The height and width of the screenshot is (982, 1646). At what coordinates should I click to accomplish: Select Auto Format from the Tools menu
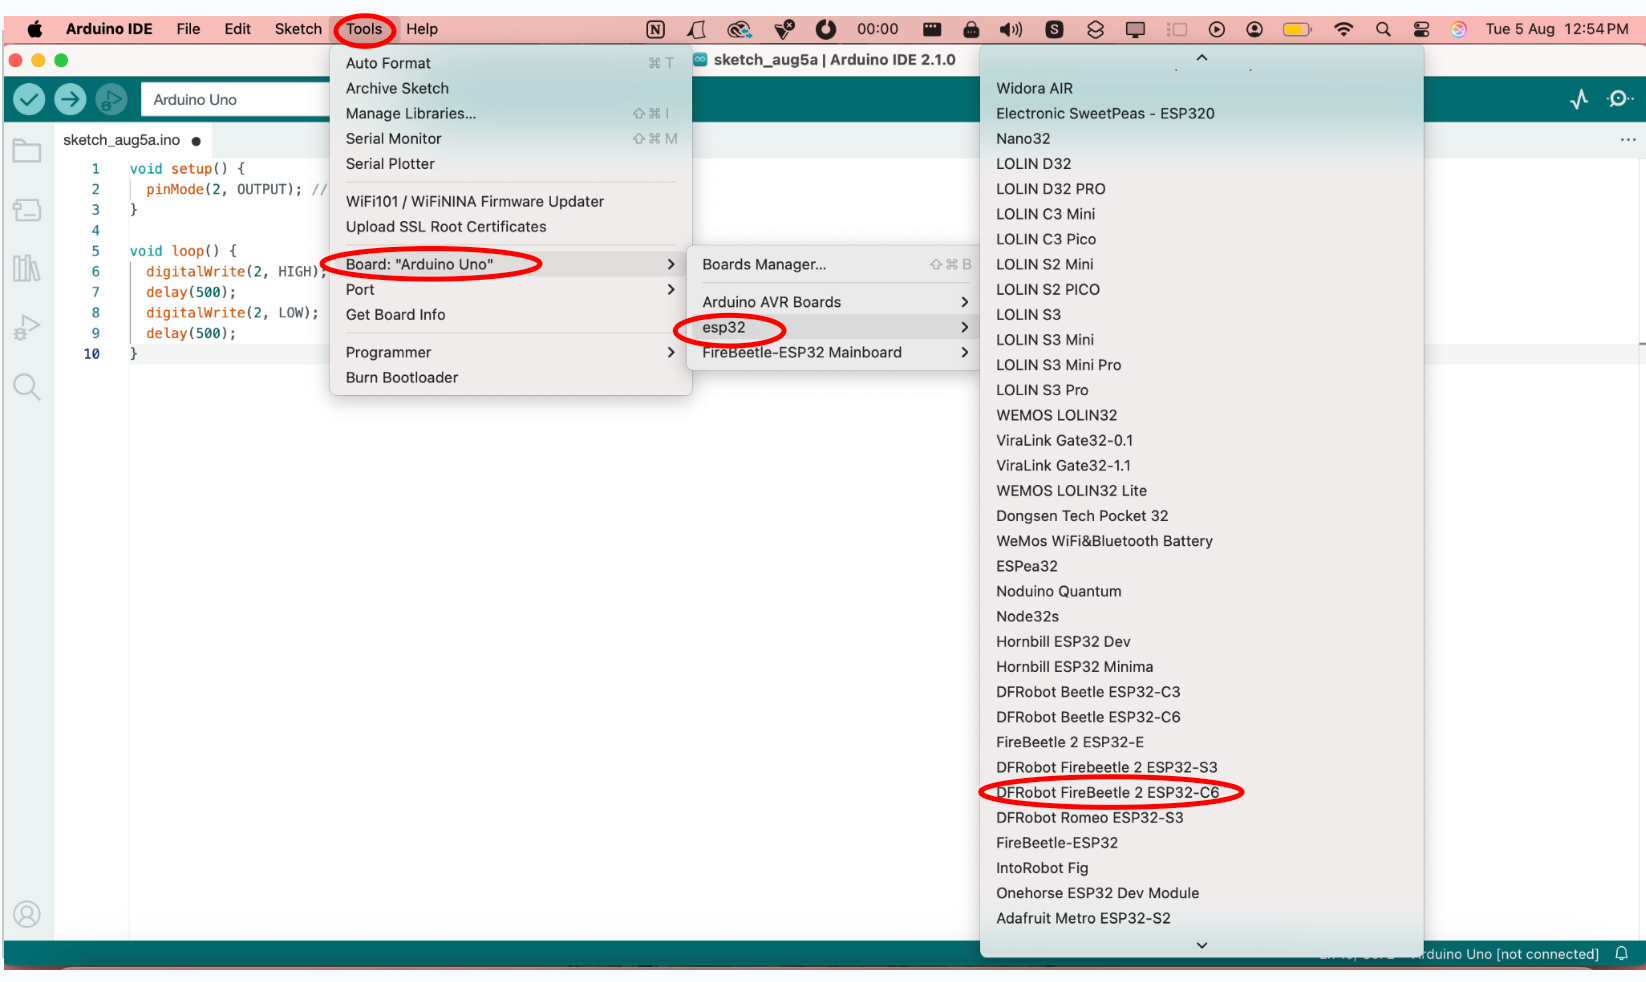click(x=510, y=63)
